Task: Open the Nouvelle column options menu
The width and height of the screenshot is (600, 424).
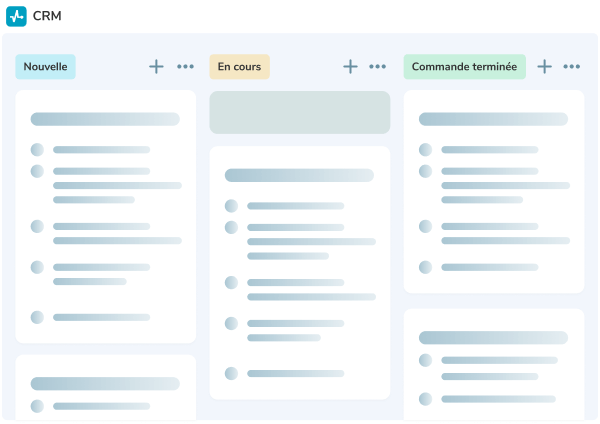Action: point(185,67)
